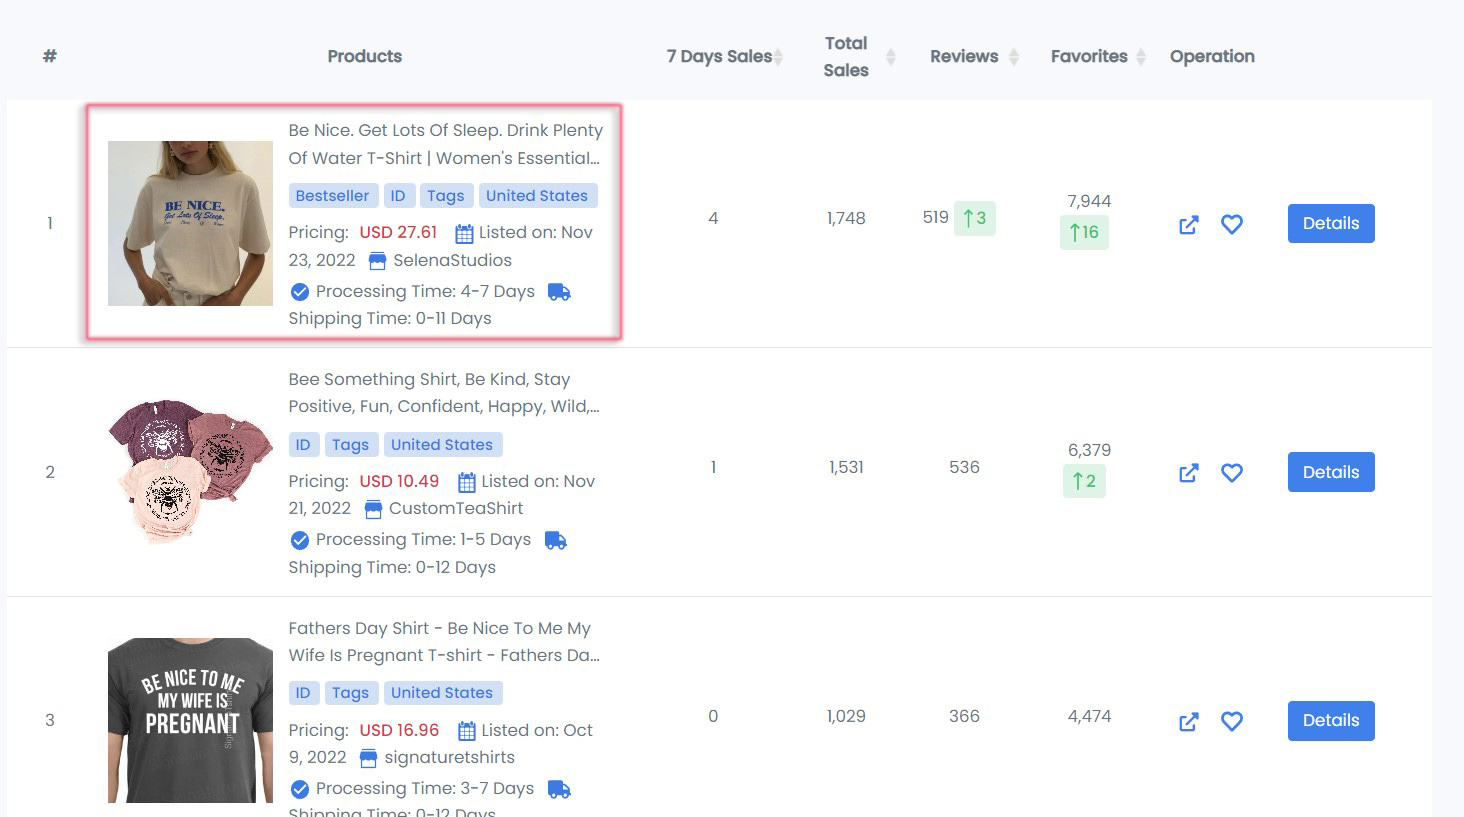Click check badge before Processing Time 1-5 Days
This screenshot has height=817, width=1464.
(x=299, y=540)
